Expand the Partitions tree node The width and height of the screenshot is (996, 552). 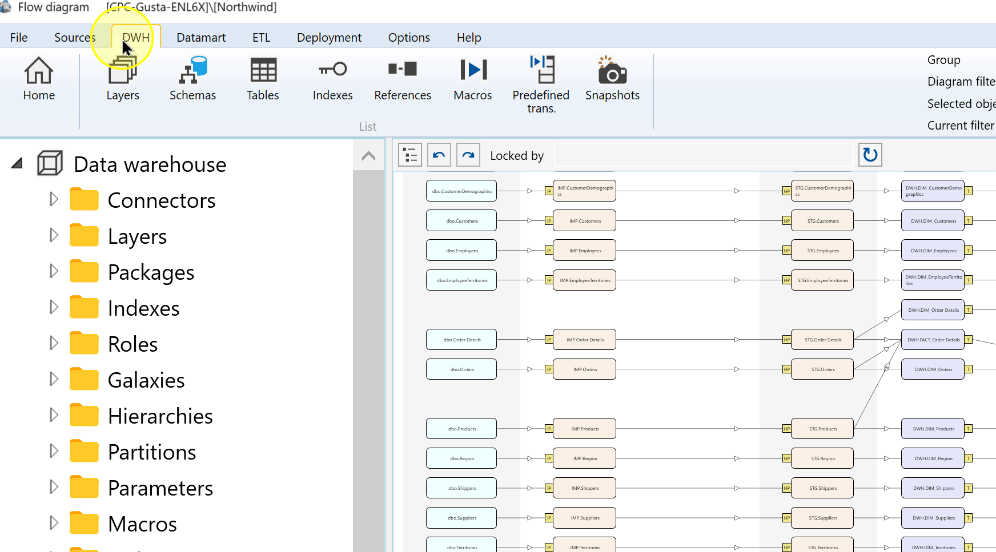click(54, 451)
